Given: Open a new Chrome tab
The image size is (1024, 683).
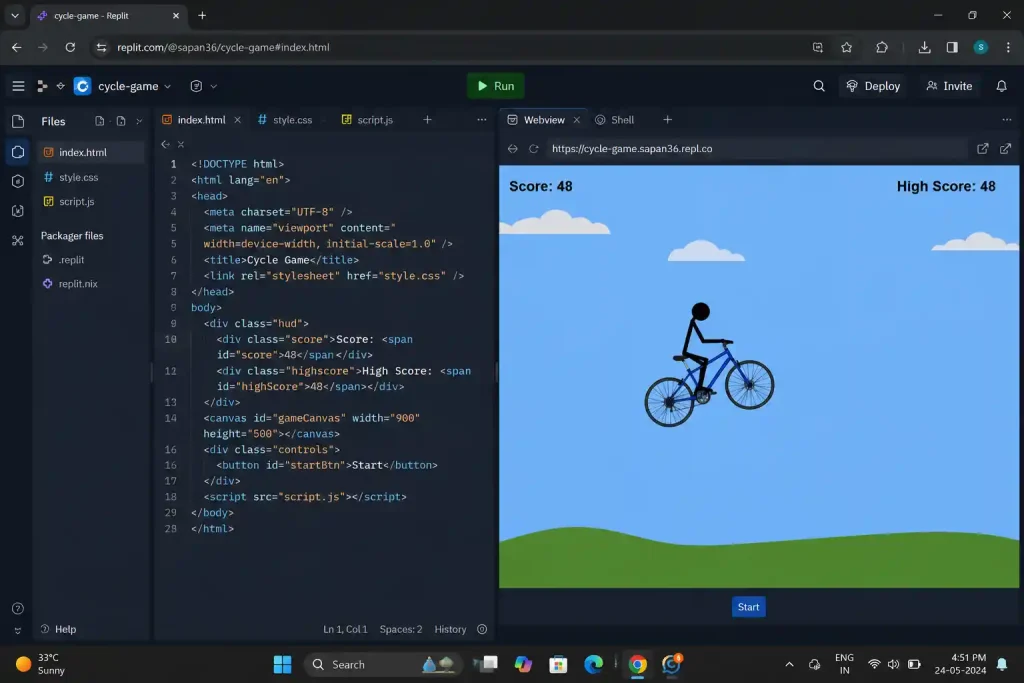Looking at the screenshot, I should 202,16.
